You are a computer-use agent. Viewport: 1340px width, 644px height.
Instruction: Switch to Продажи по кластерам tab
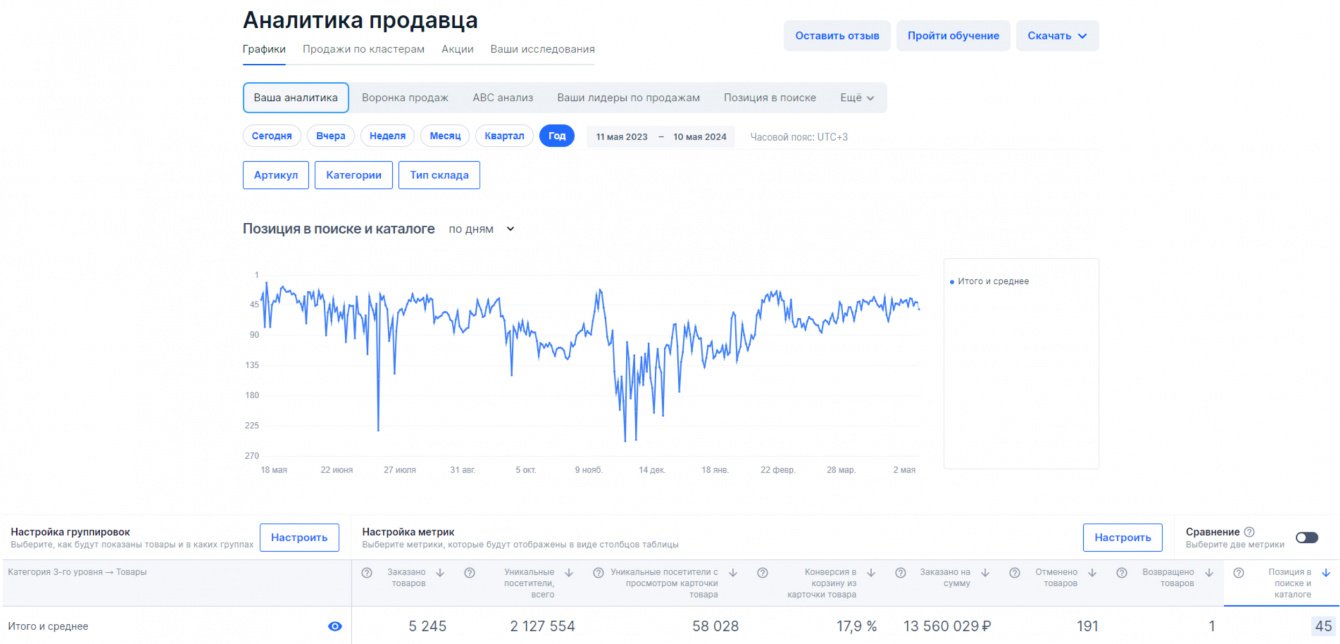click(x=364, y=49)
